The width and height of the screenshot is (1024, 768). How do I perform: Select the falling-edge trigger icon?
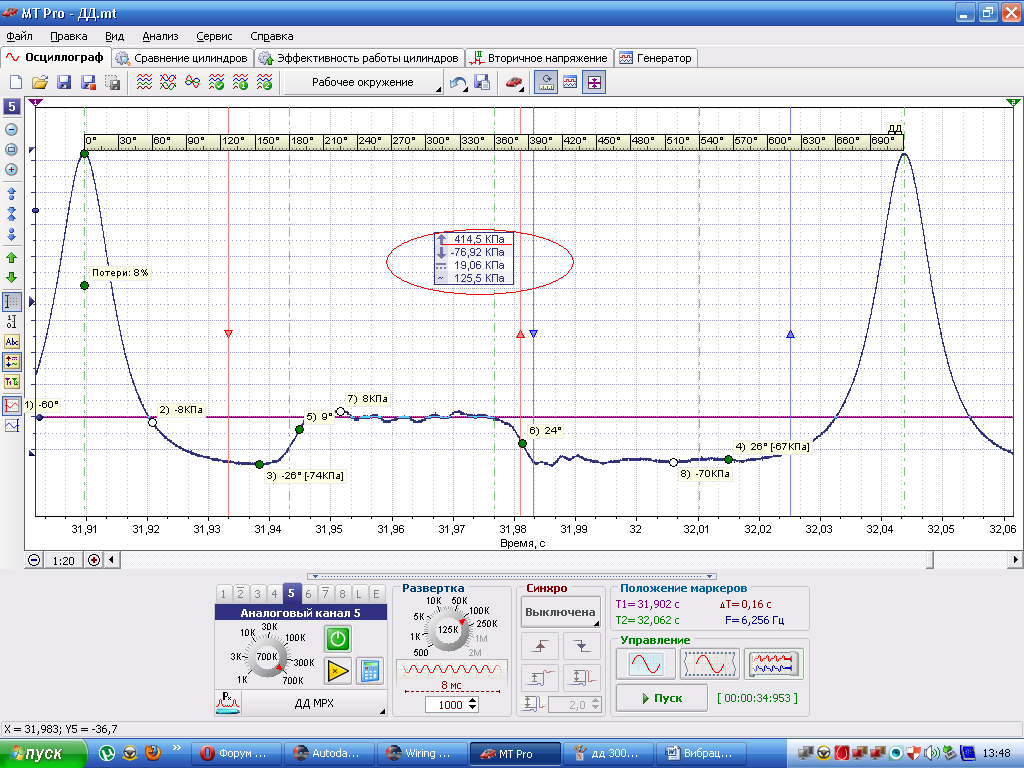coord(582,646)
